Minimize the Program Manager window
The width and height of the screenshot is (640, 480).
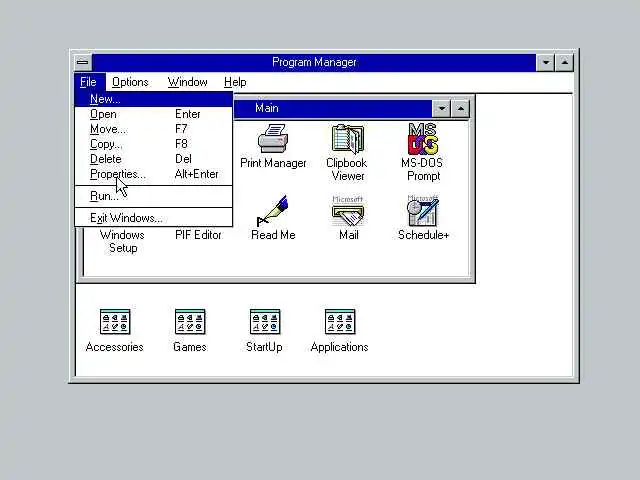tap(546, 62)
